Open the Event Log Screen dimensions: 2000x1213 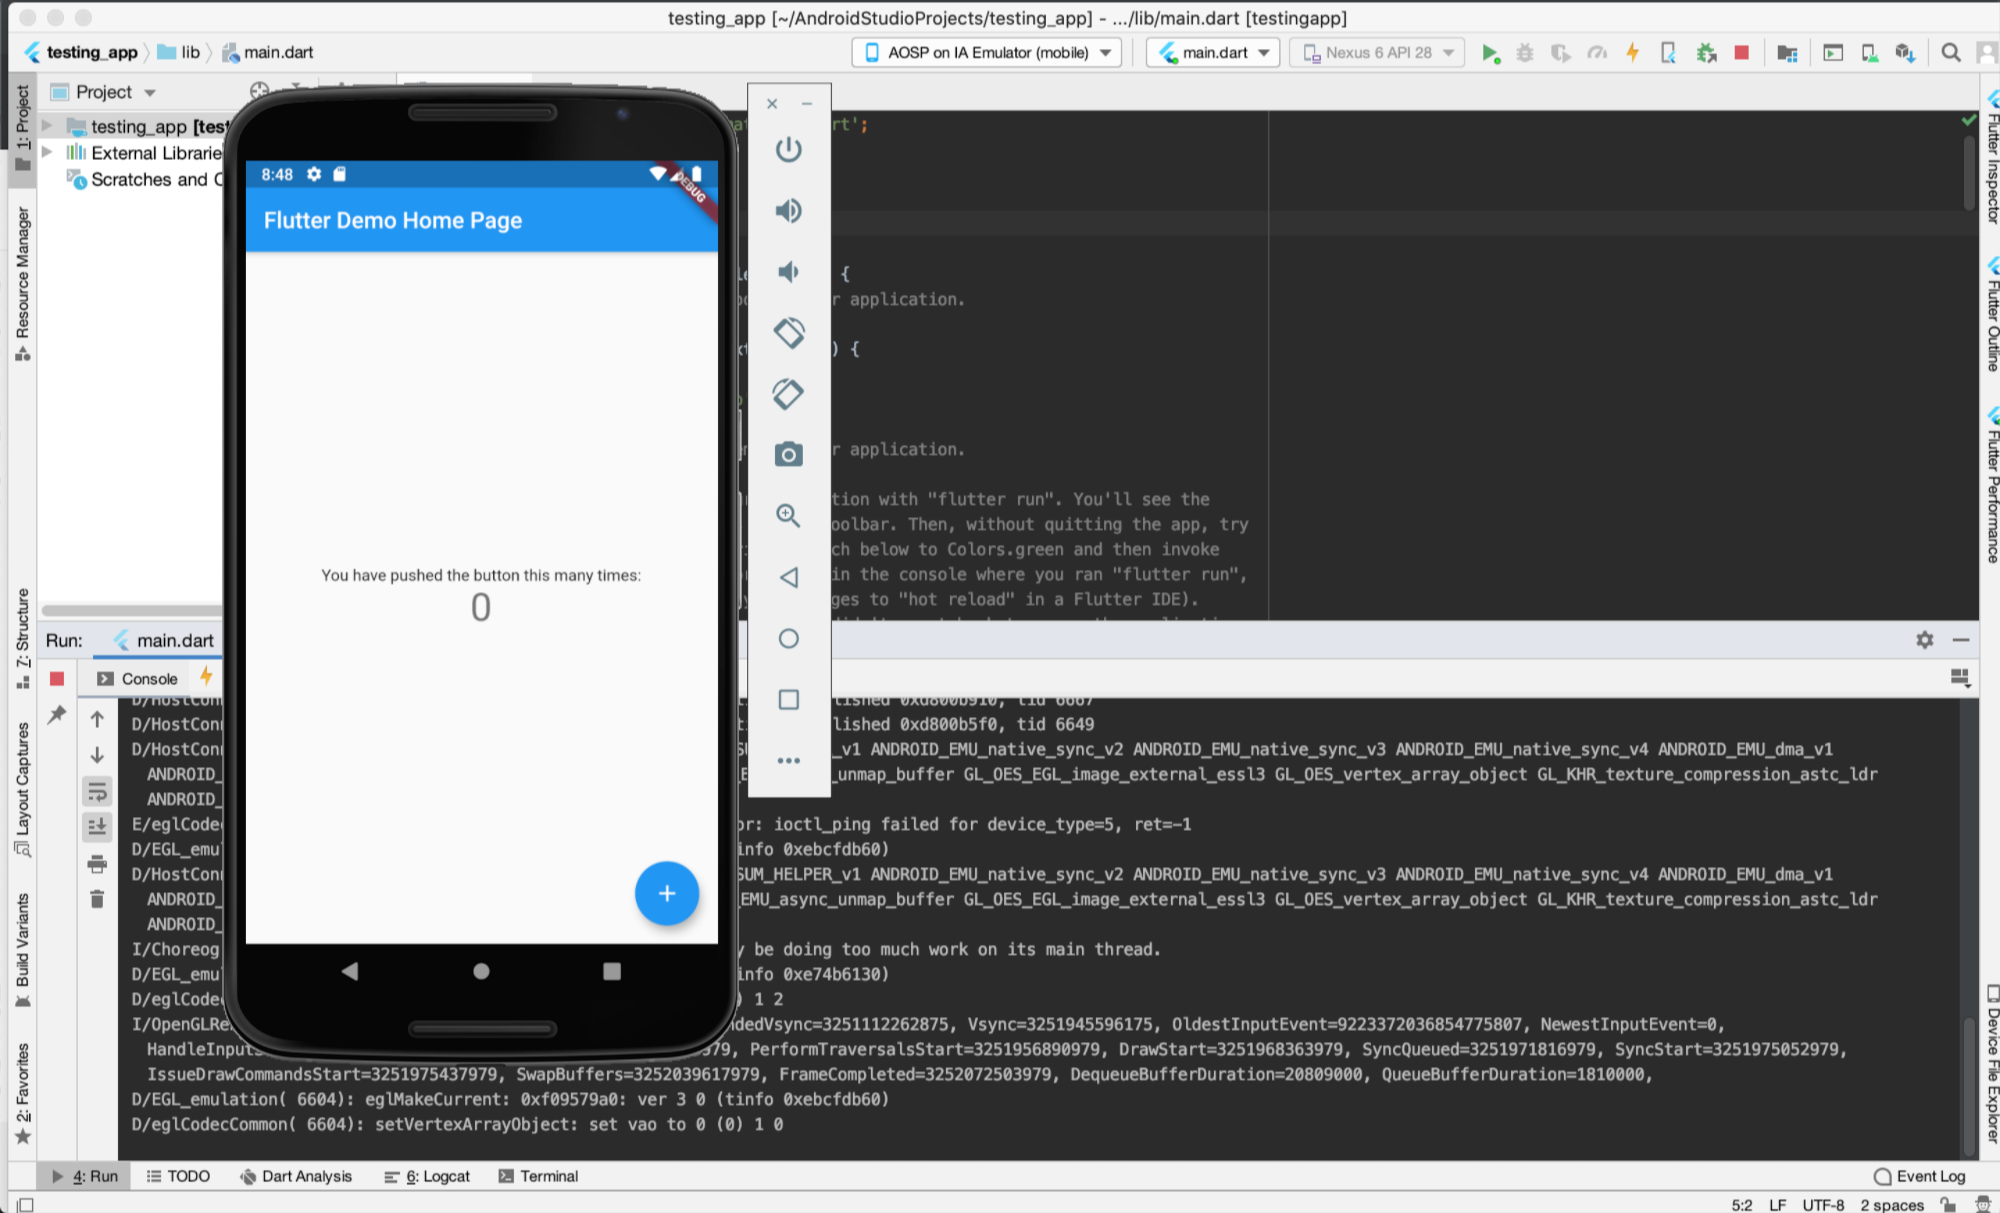click(1919, 1176)
